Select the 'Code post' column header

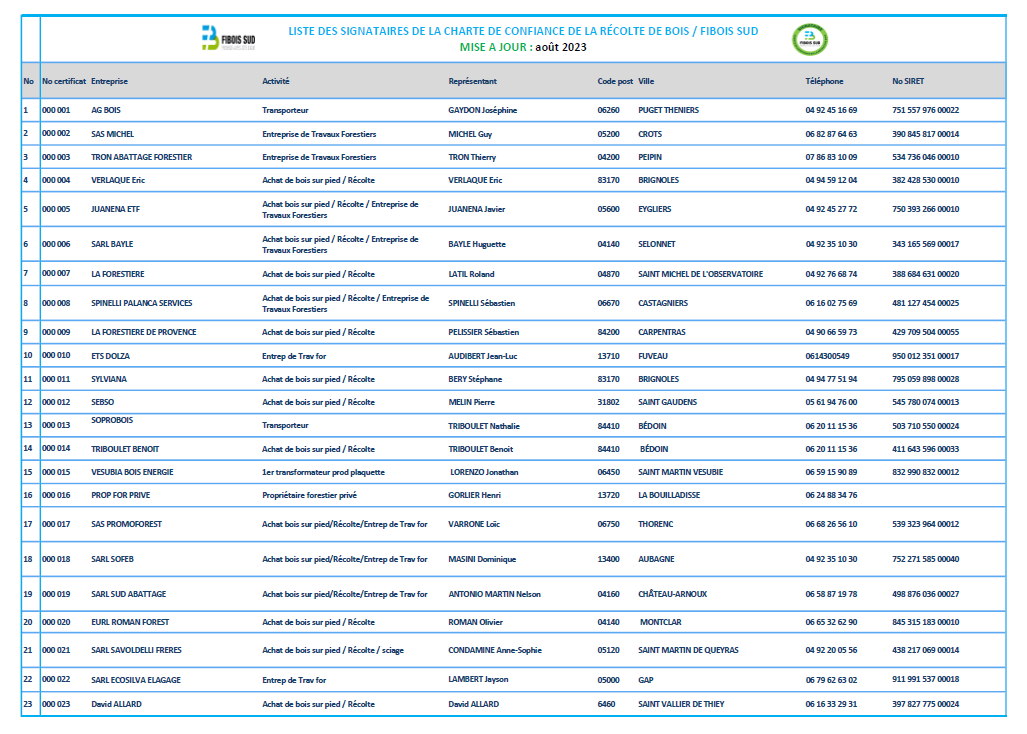pos(615,81)
